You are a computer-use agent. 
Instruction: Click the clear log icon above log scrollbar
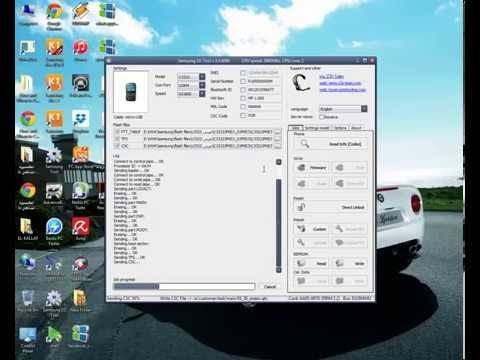pyautogui.click(x=279, y=162)
